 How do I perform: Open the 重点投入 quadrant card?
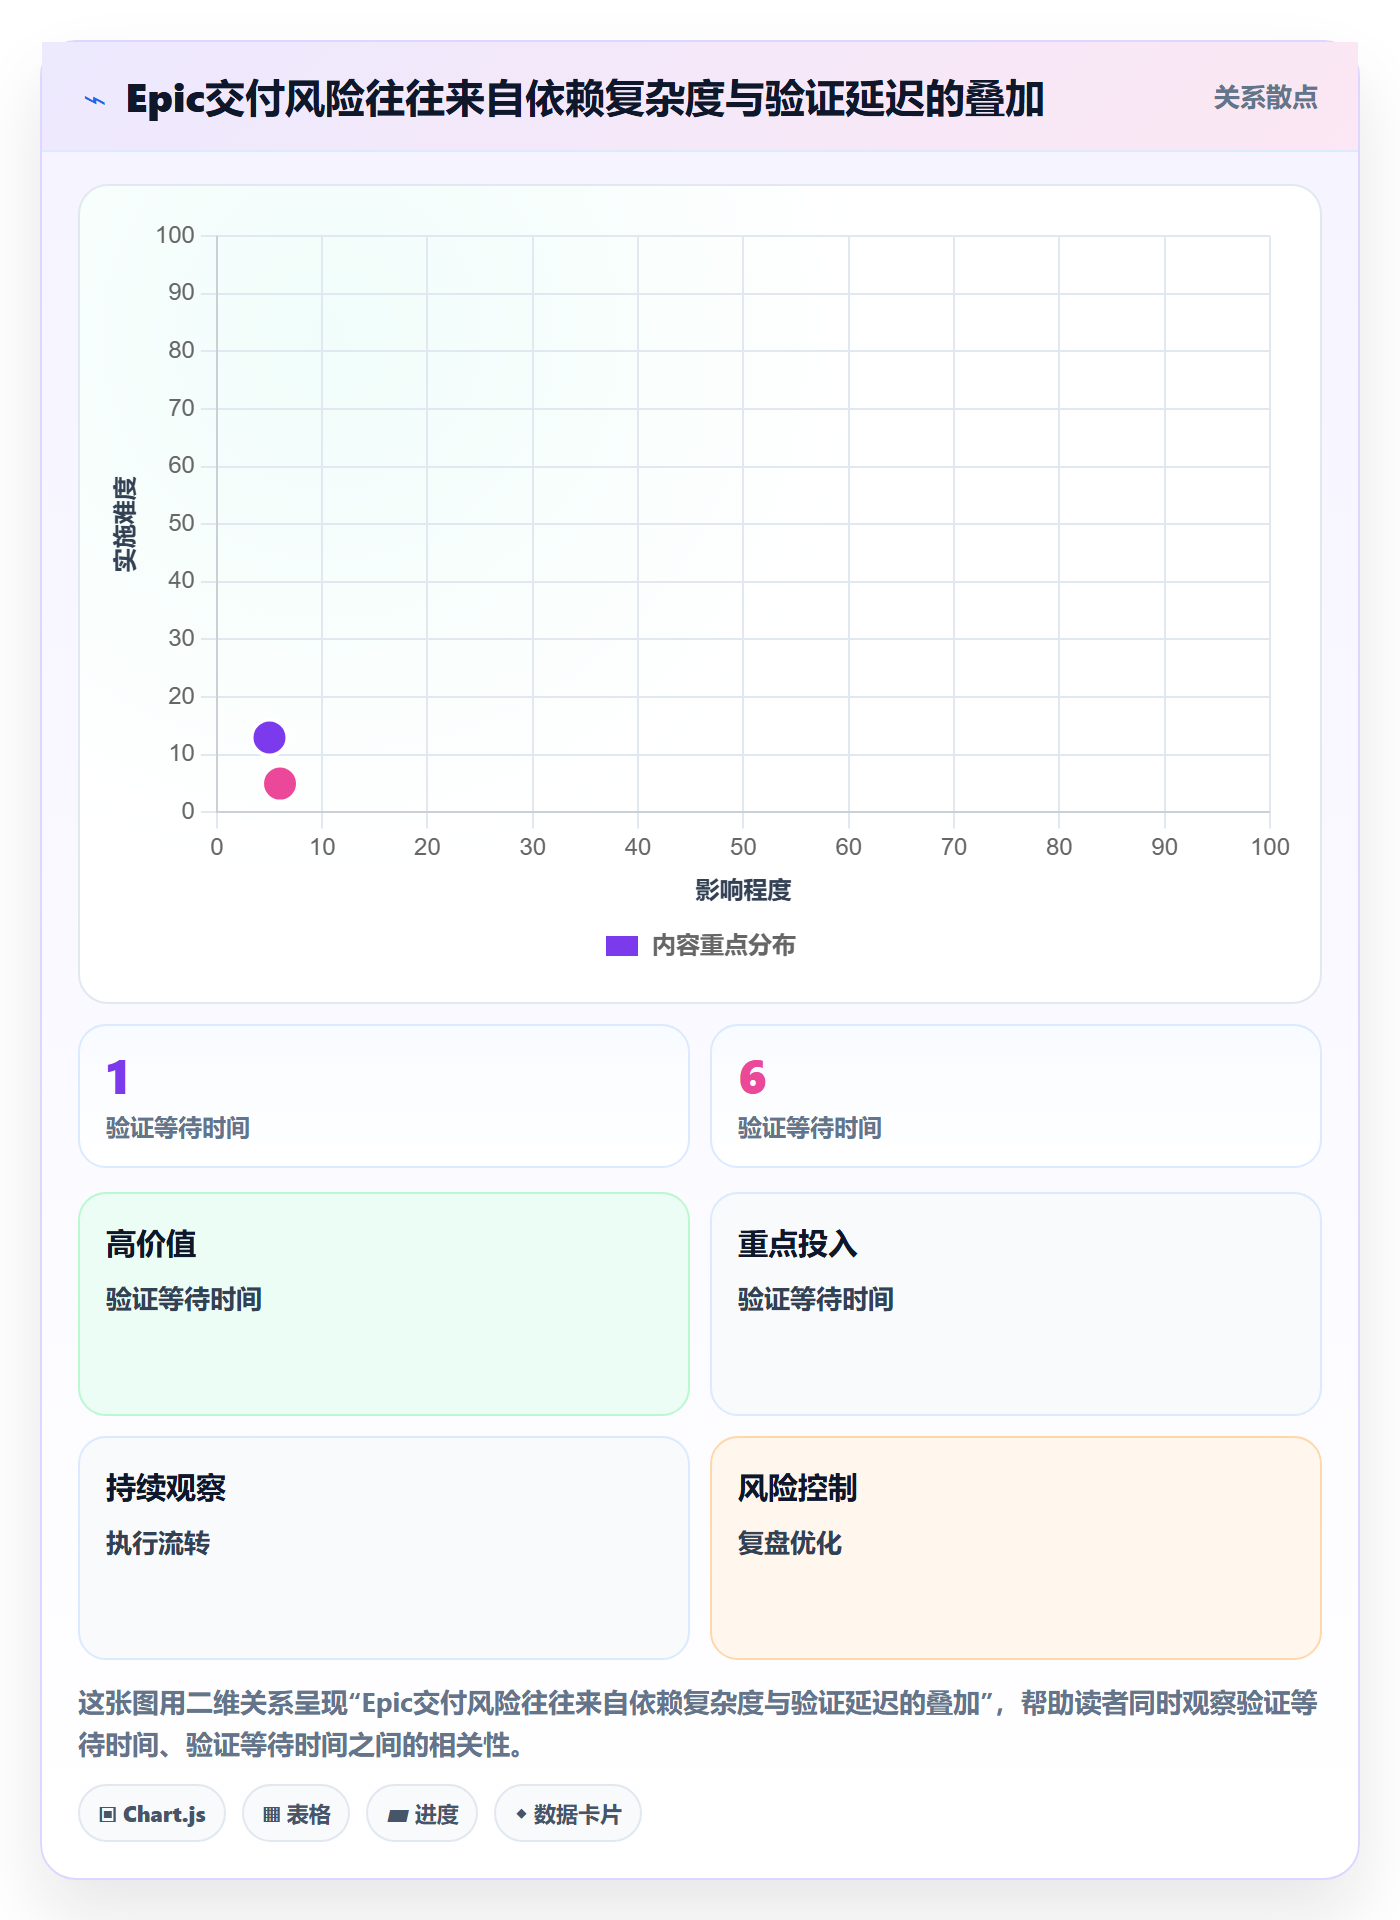pyautogui.click(x=1016, y=1304)
